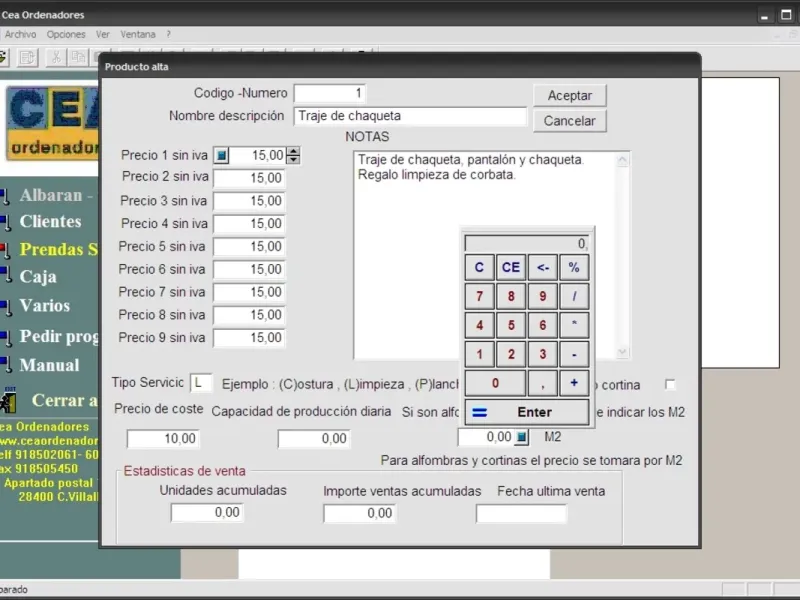Click Importe ventas acumuladas field

[x=359, y=513]
